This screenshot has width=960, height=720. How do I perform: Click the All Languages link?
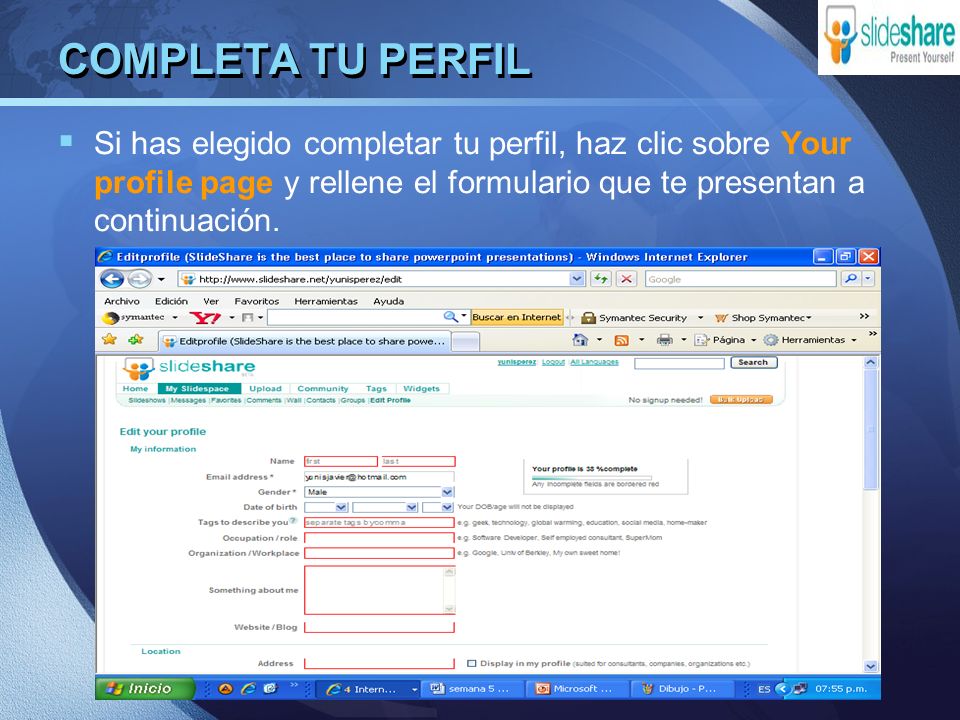click(594, 362)
